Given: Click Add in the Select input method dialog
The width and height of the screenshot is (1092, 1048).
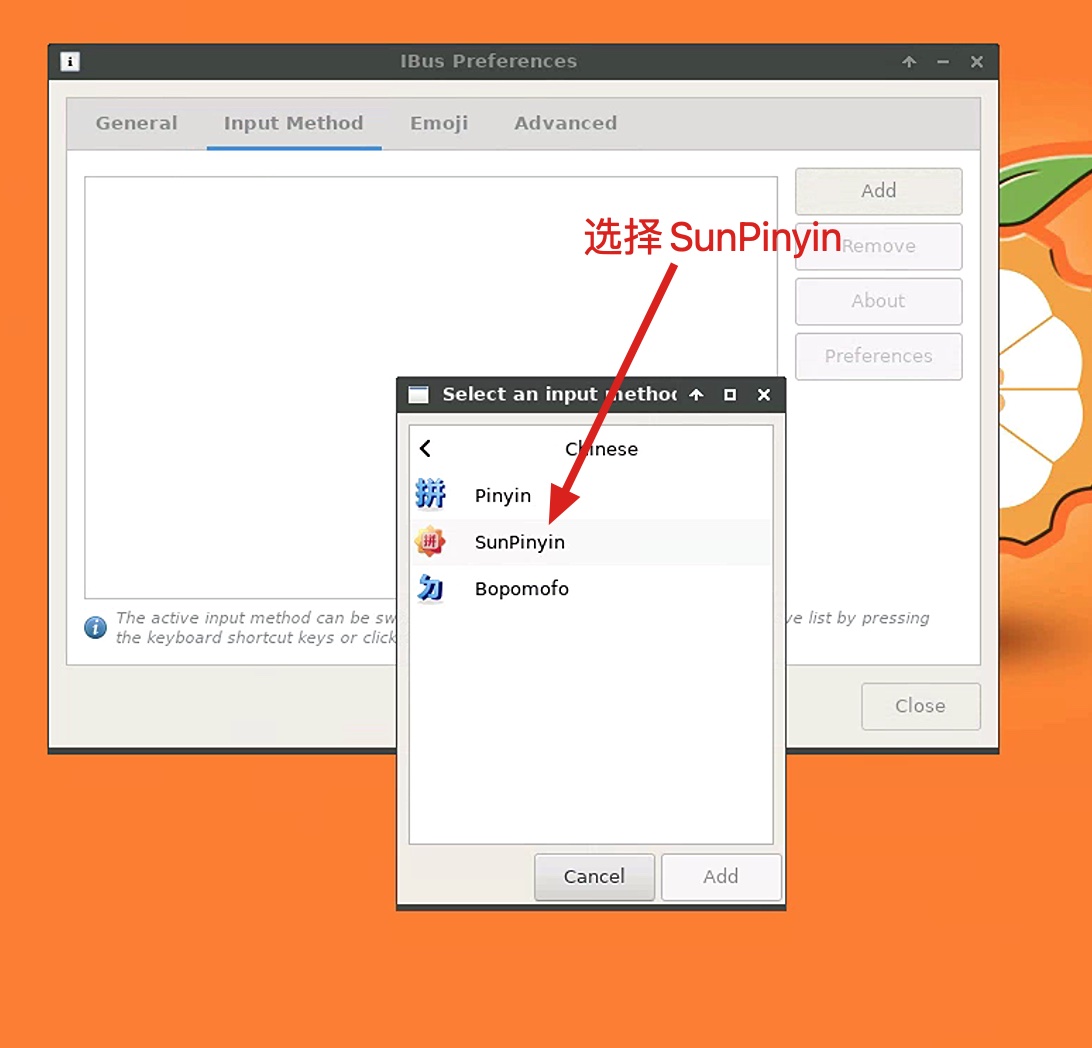Looking at the screenshot, I should coord(721,876).
